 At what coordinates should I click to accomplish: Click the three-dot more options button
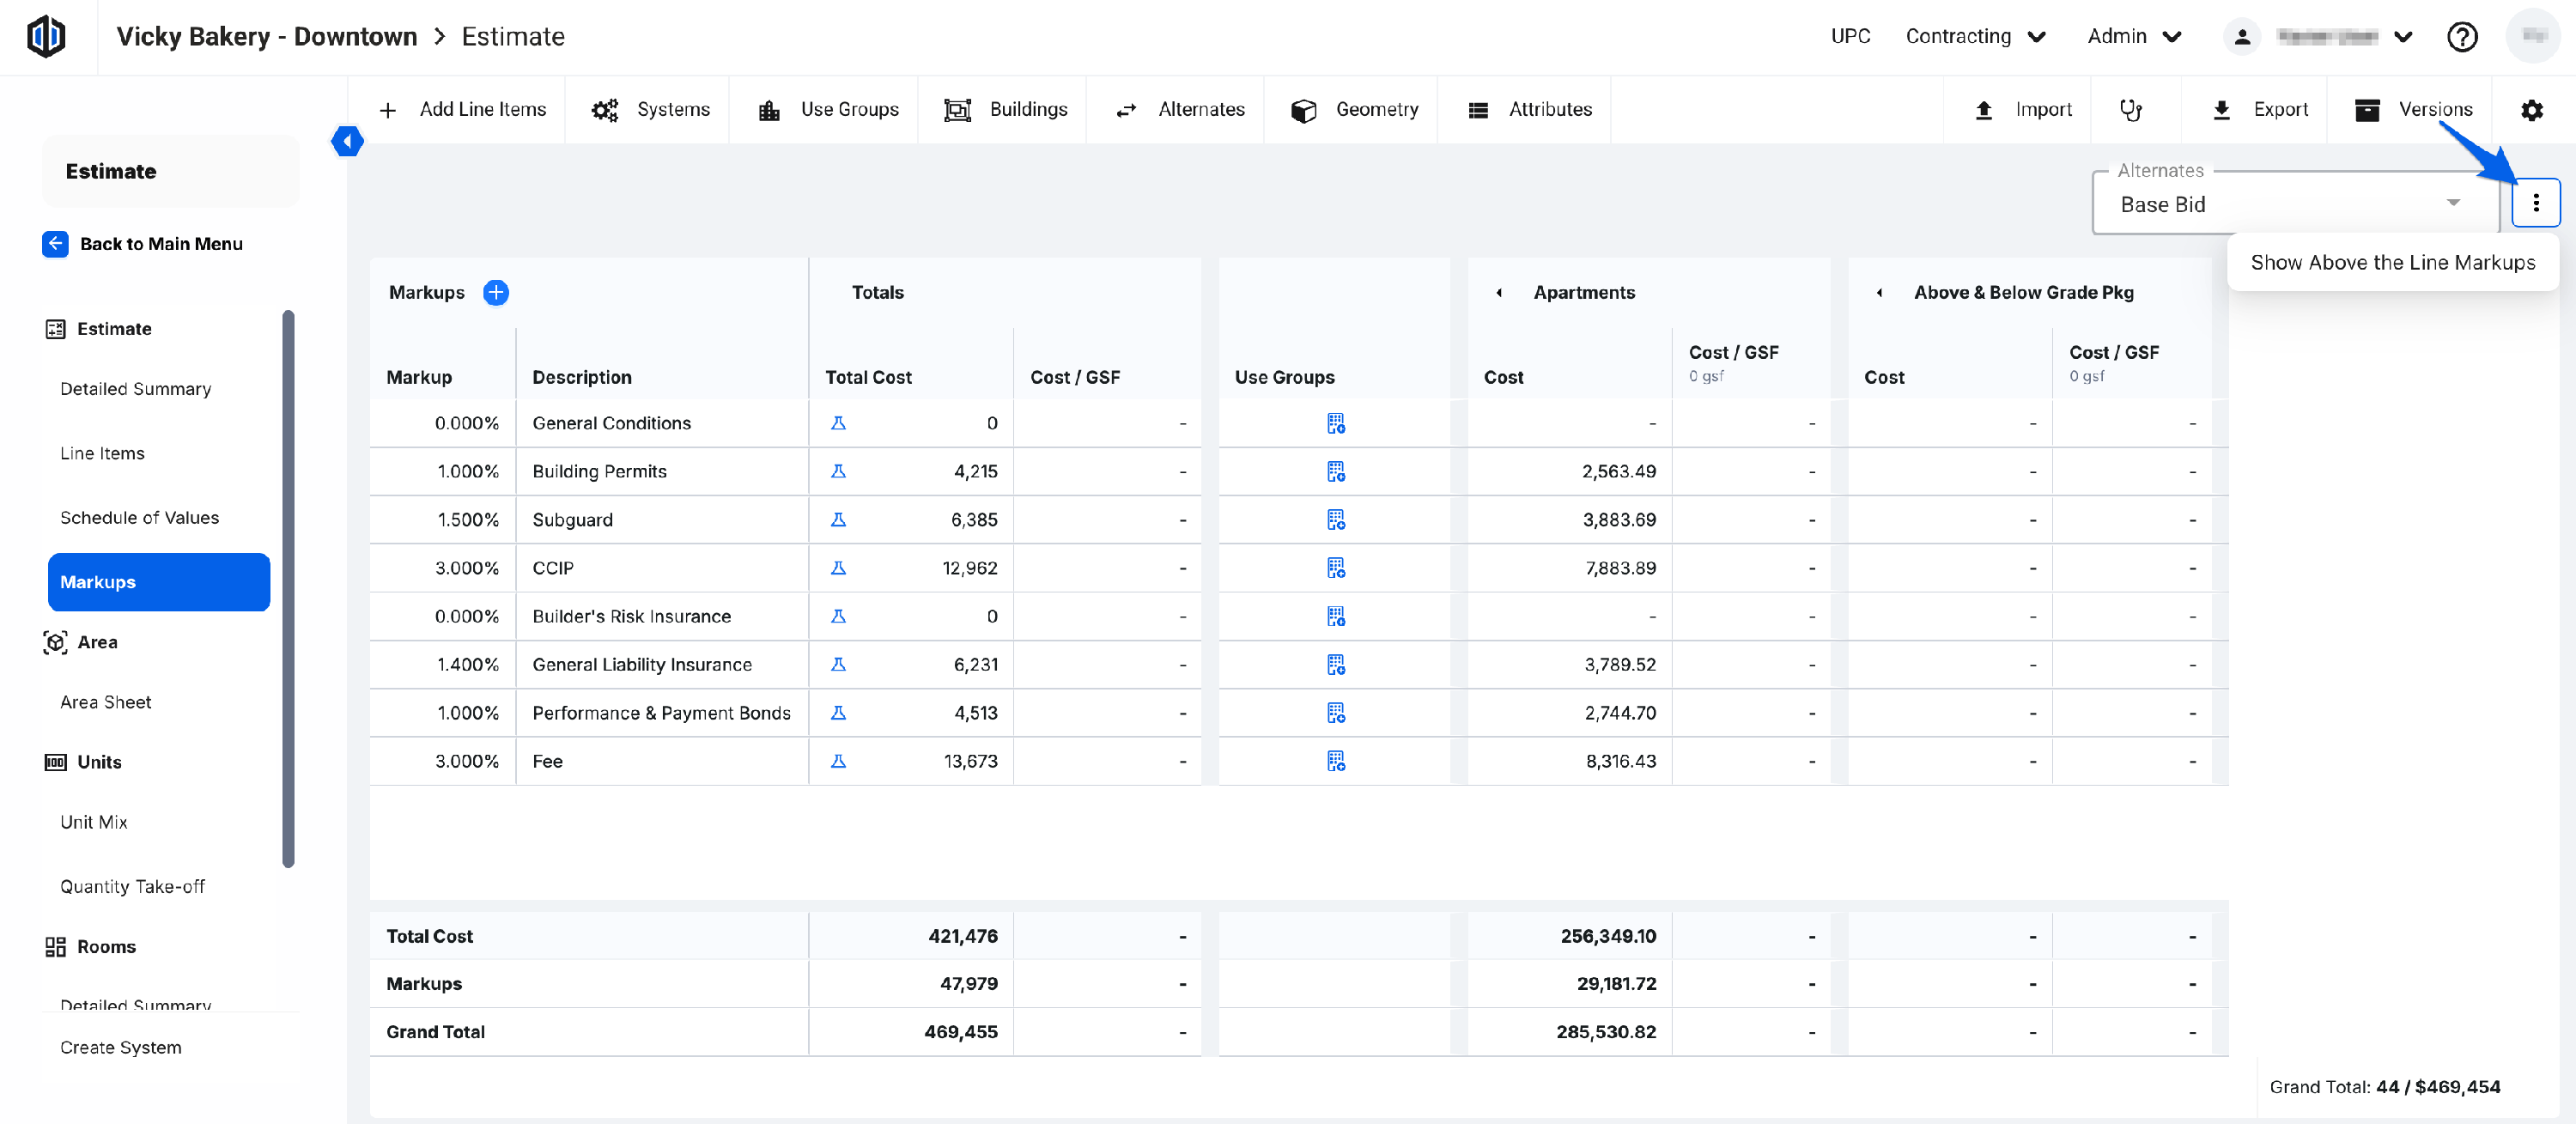[2535, 203]
